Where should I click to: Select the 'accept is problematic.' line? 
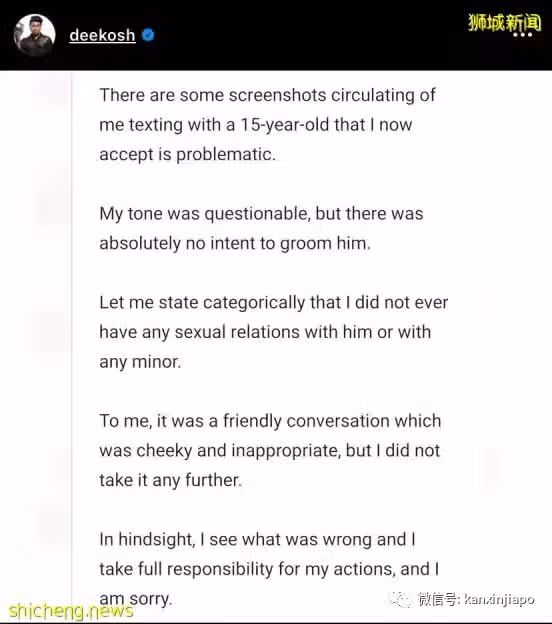pos(187,155)
